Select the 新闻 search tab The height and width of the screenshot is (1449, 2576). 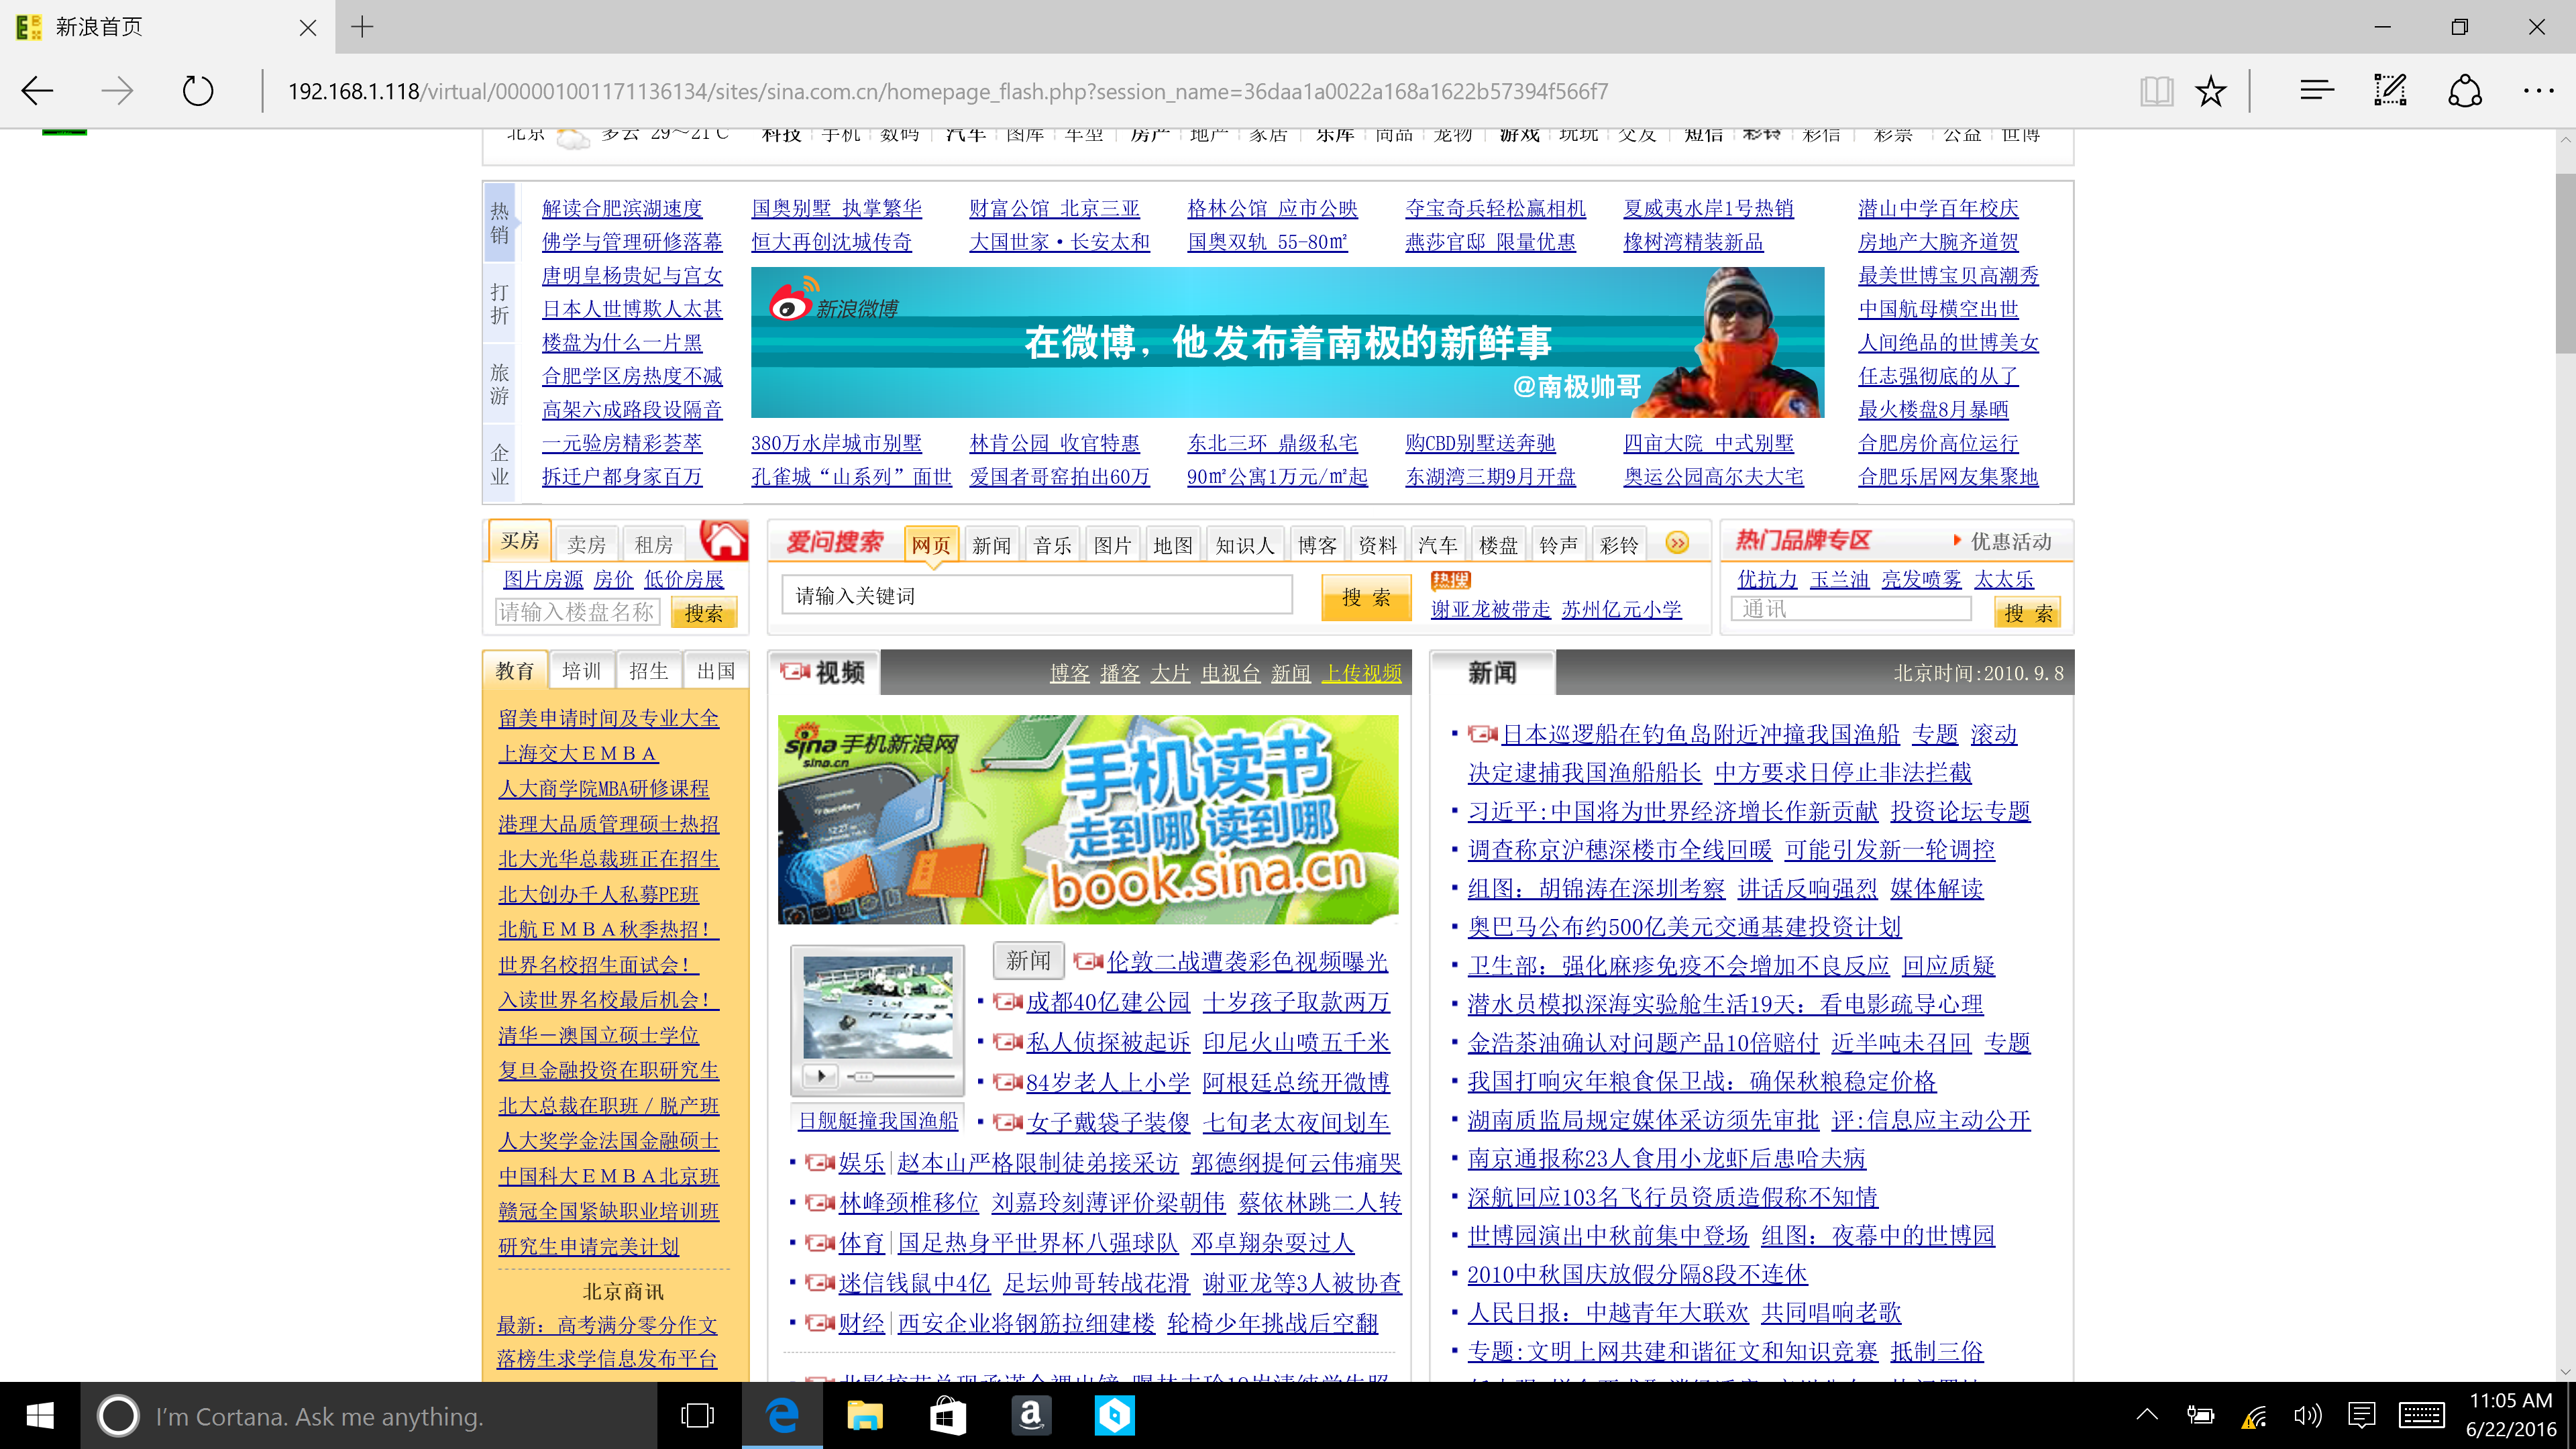991,545
